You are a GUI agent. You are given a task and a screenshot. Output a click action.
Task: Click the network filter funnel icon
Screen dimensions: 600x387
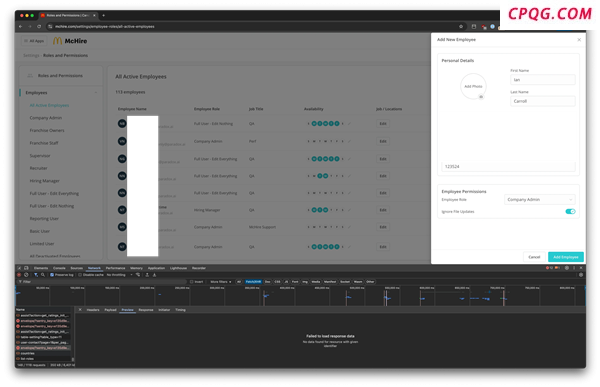pyautogui.click(x=36, y=275)
